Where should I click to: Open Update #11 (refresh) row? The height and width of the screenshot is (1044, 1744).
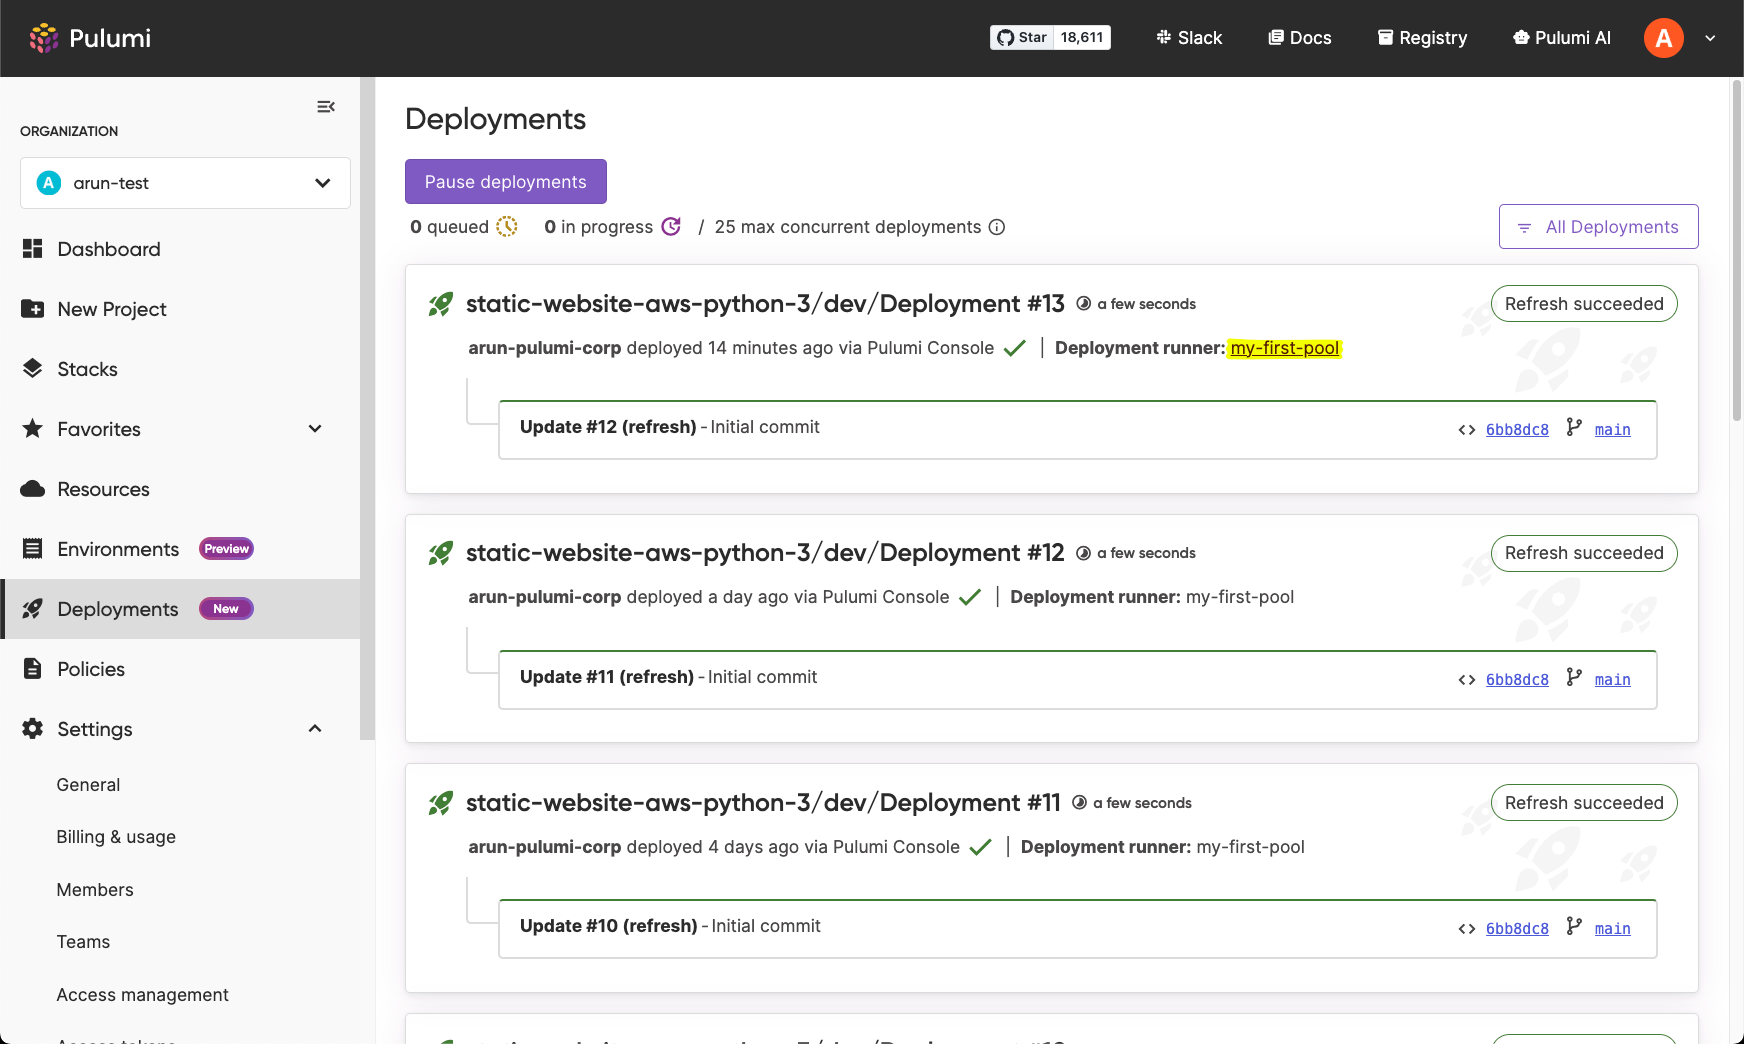[1078, 680]
